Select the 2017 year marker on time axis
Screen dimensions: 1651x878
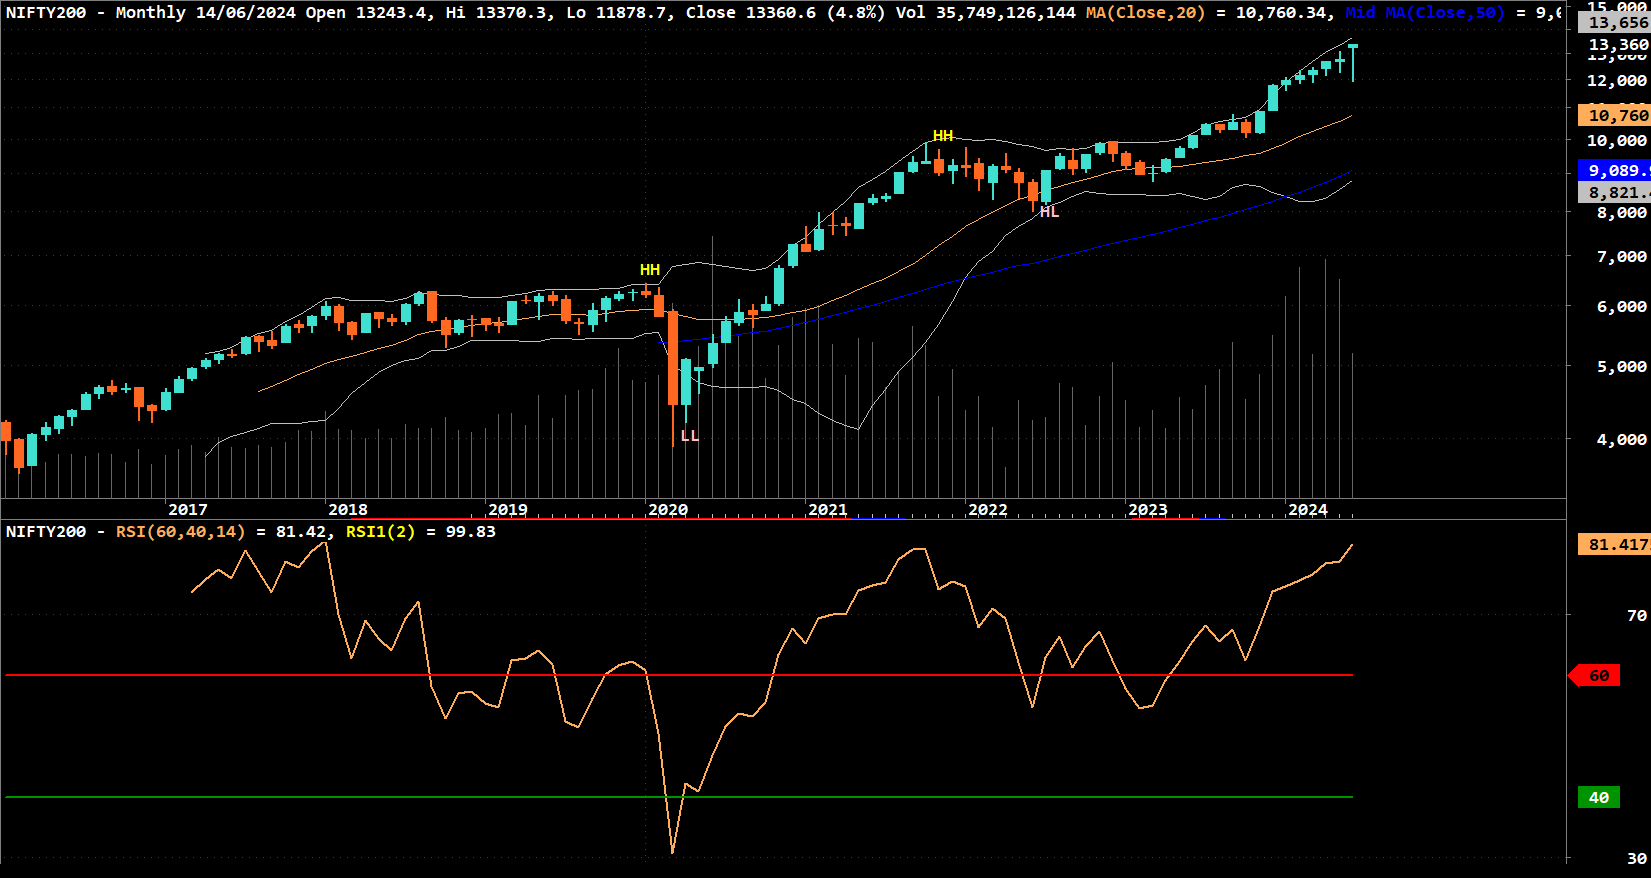[x=187, y=509]
